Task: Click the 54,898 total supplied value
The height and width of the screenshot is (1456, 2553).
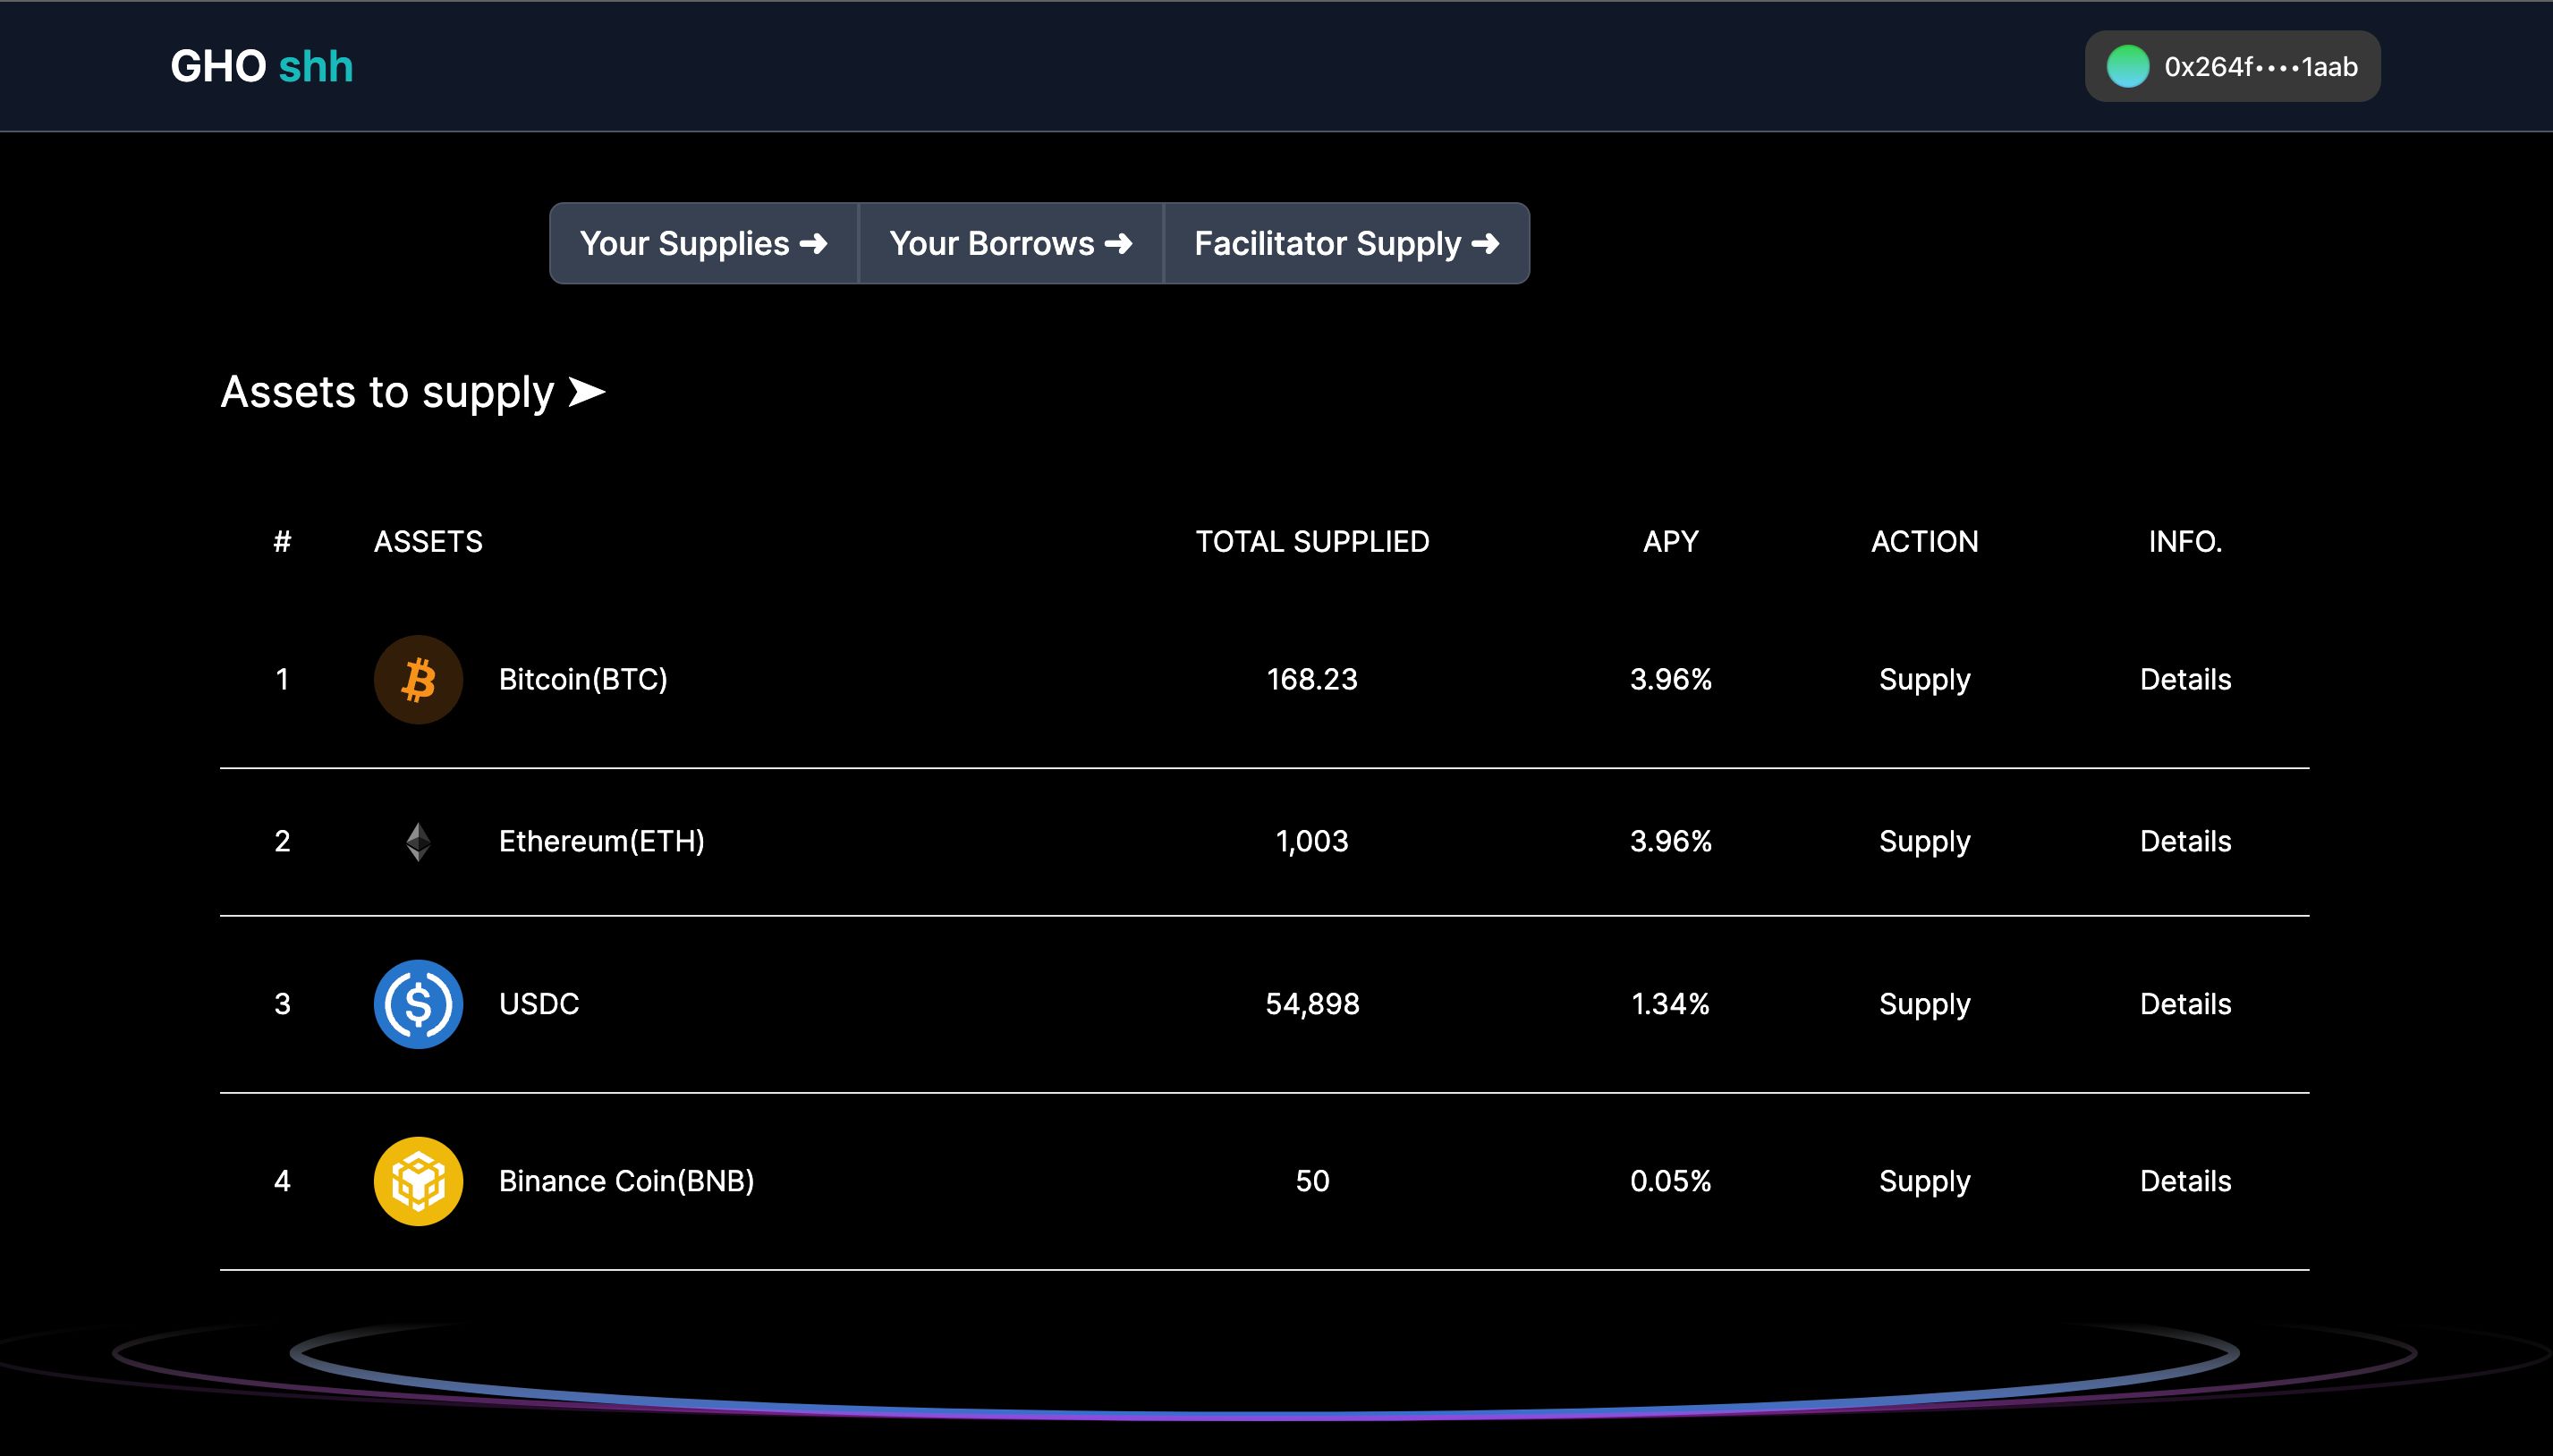Action: (1312, 1004)
